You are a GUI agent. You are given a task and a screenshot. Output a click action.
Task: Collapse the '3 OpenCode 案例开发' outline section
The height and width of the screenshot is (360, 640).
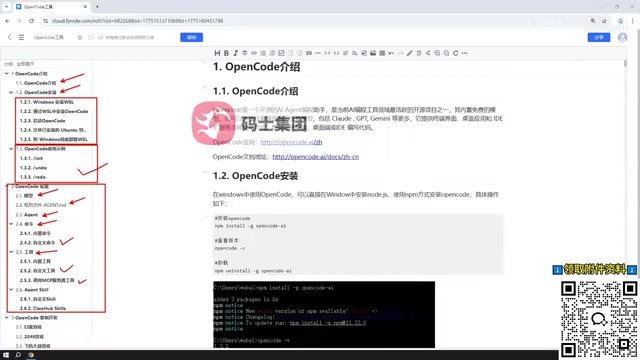7,318
